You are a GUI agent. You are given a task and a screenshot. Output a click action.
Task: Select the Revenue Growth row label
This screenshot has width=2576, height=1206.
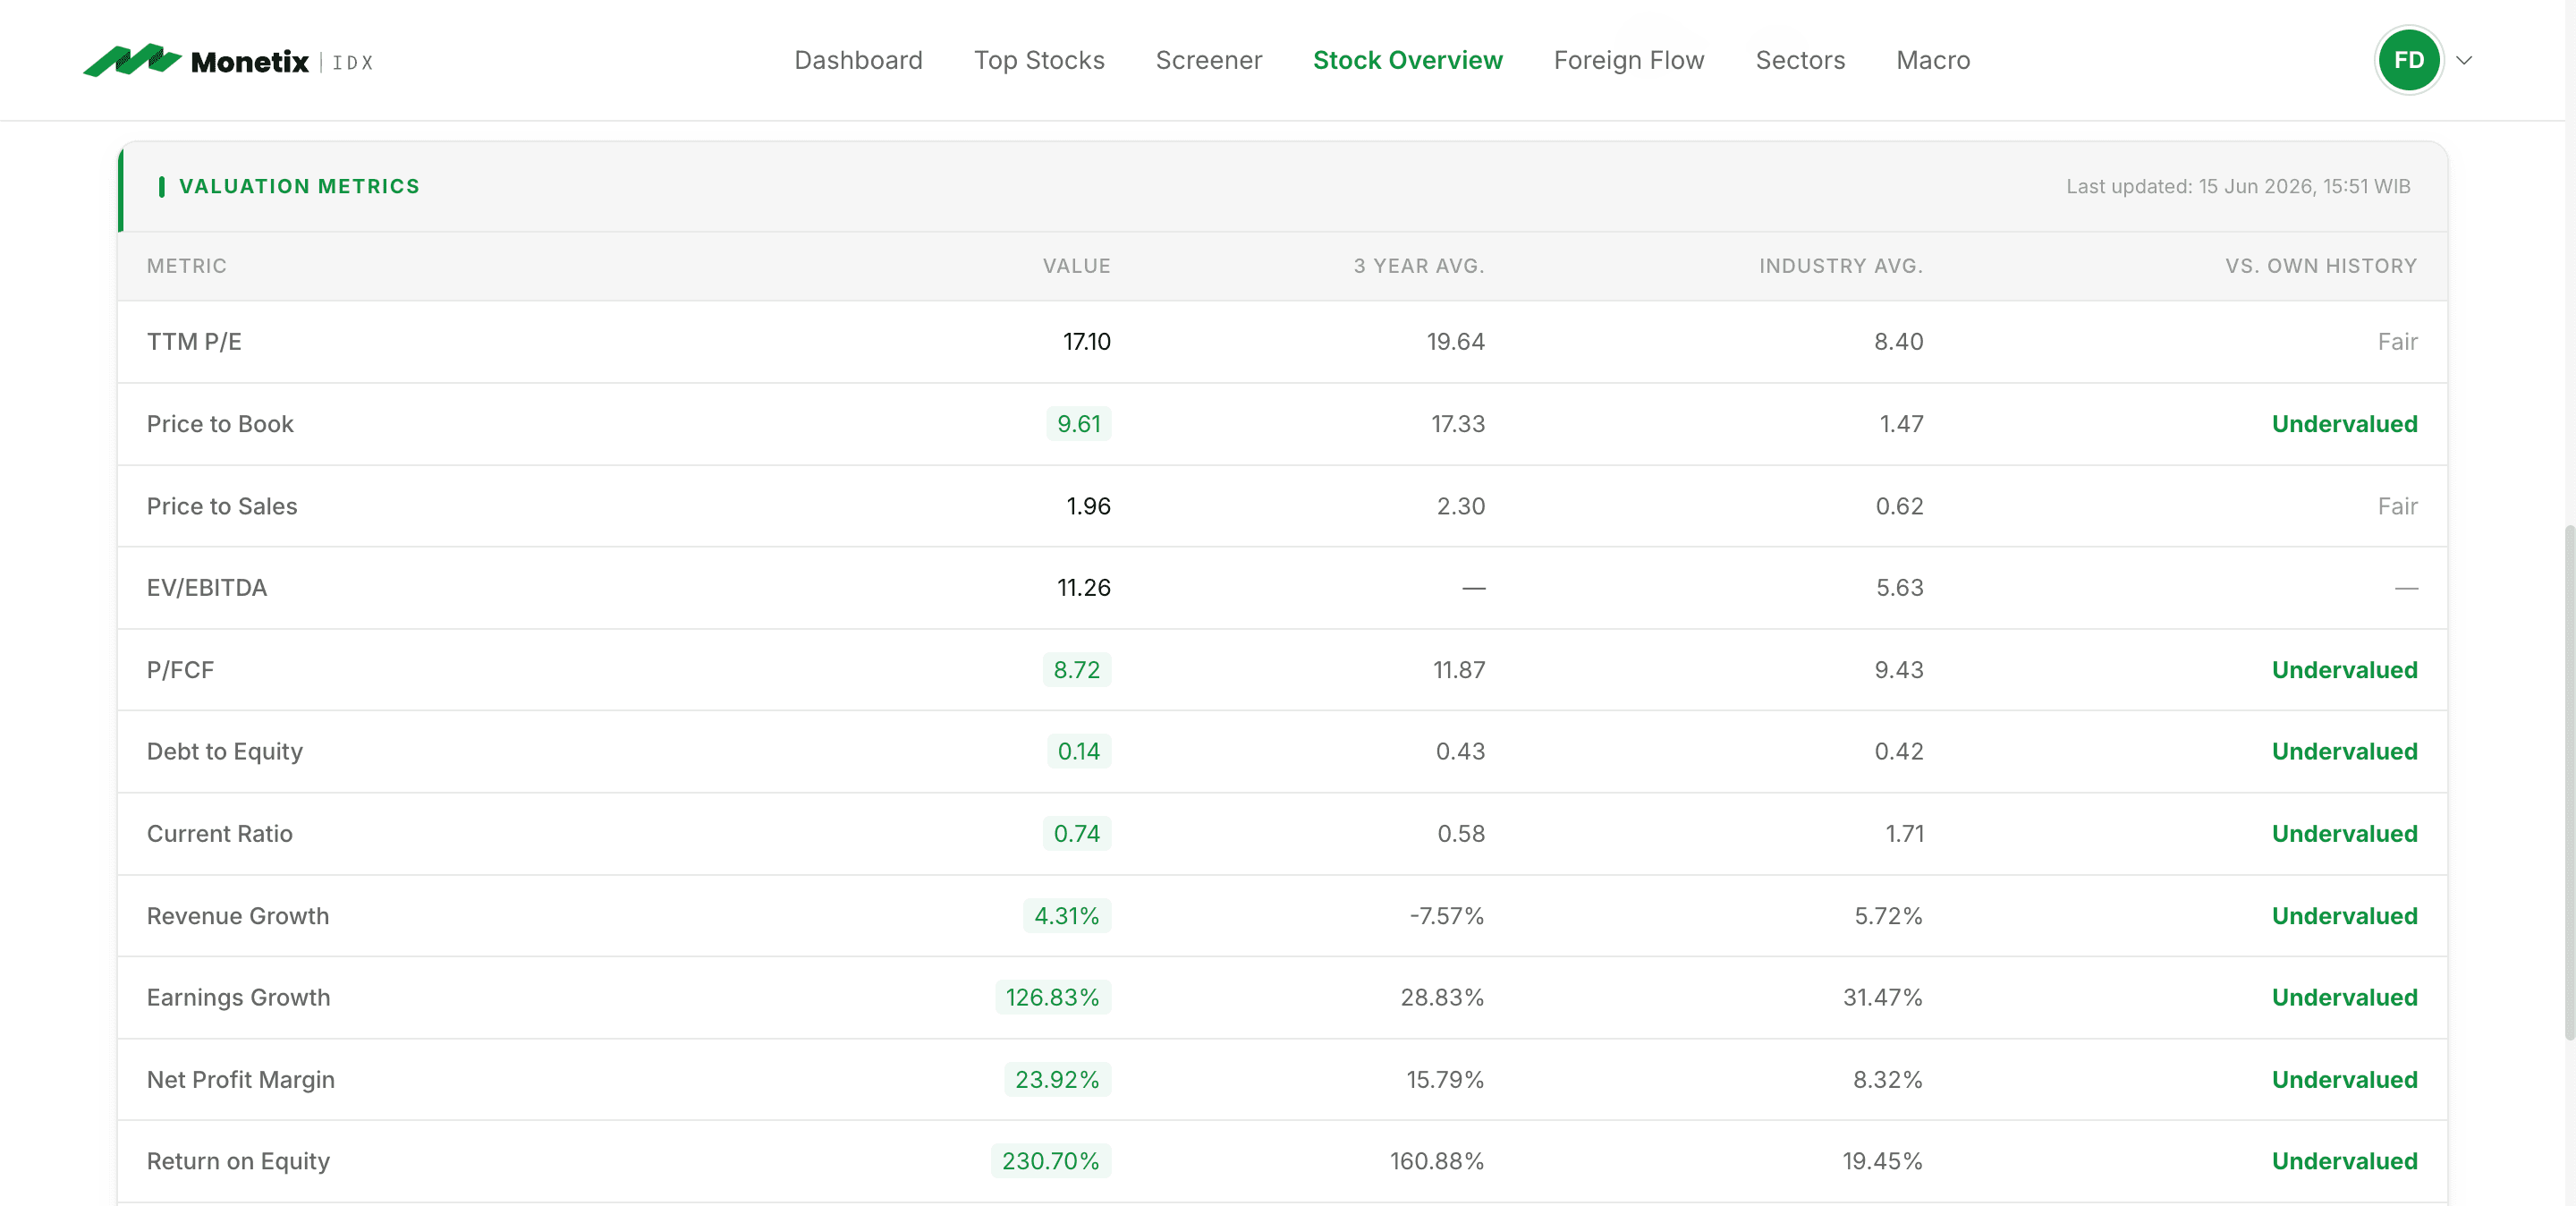click(x=238, y=916)
